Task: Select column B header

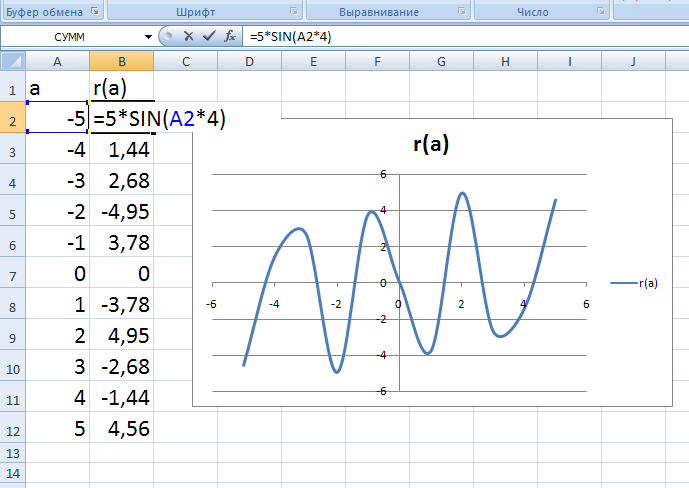Action: [x=122, y=61]
